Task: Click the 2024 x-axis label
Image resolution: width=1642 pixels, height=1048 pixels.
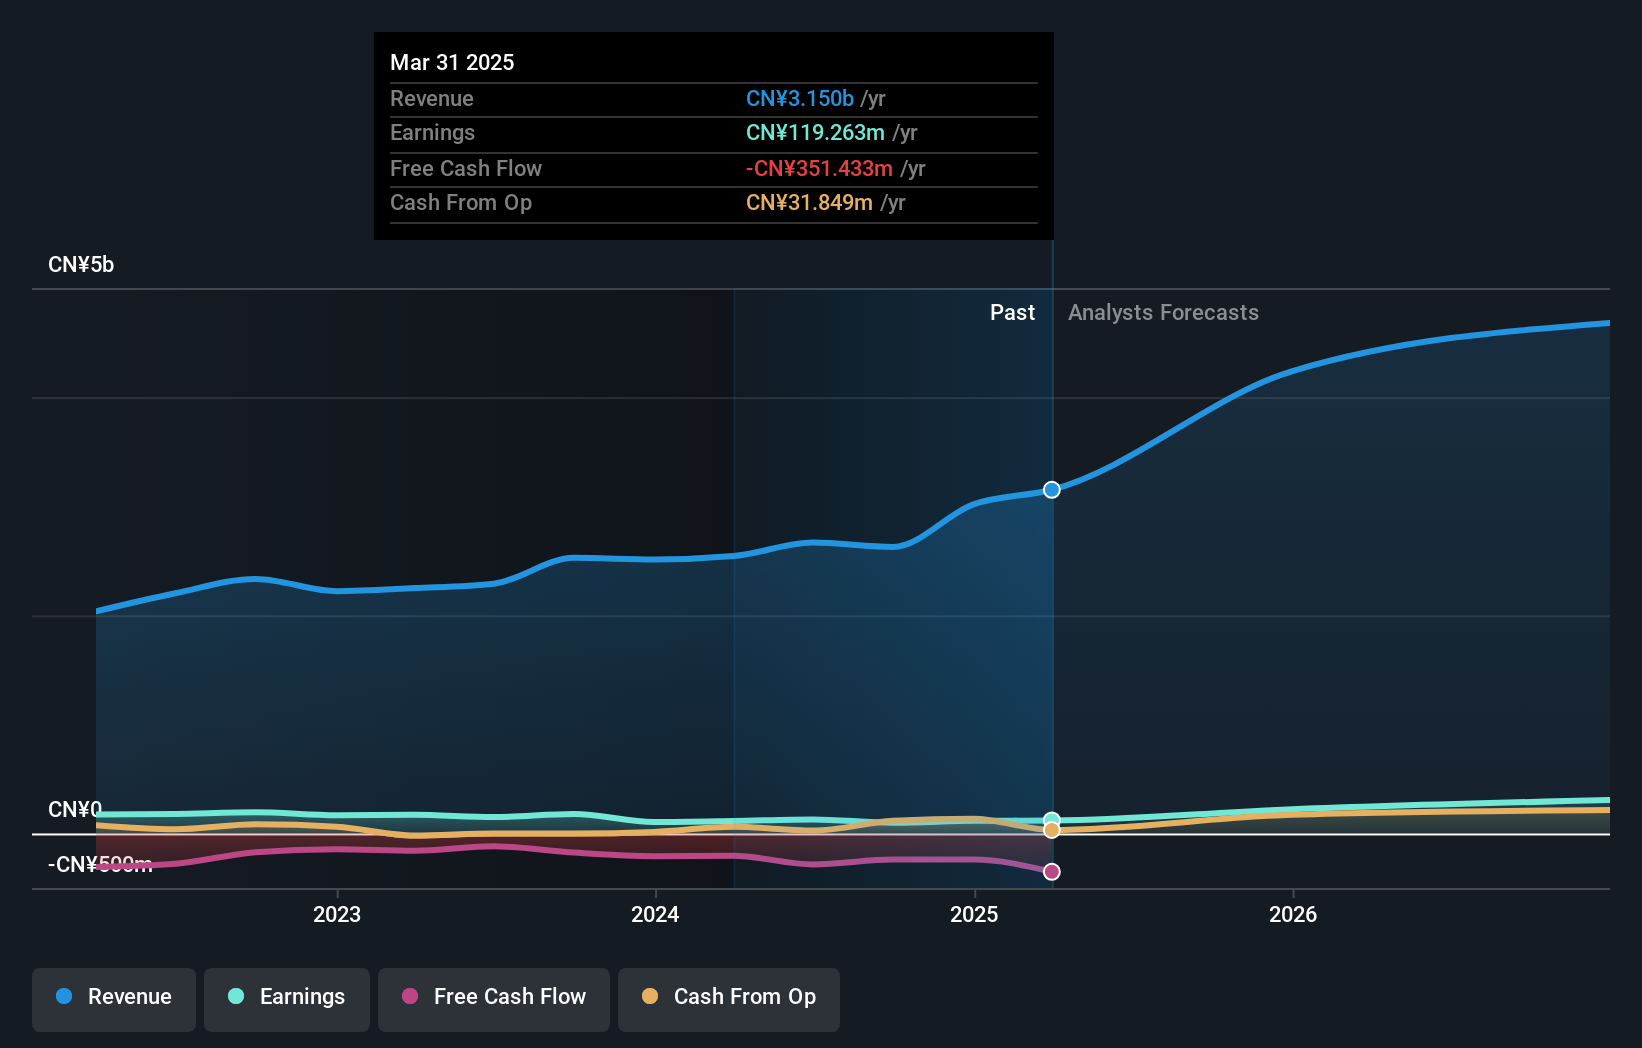Action: (x=655, y=914)
